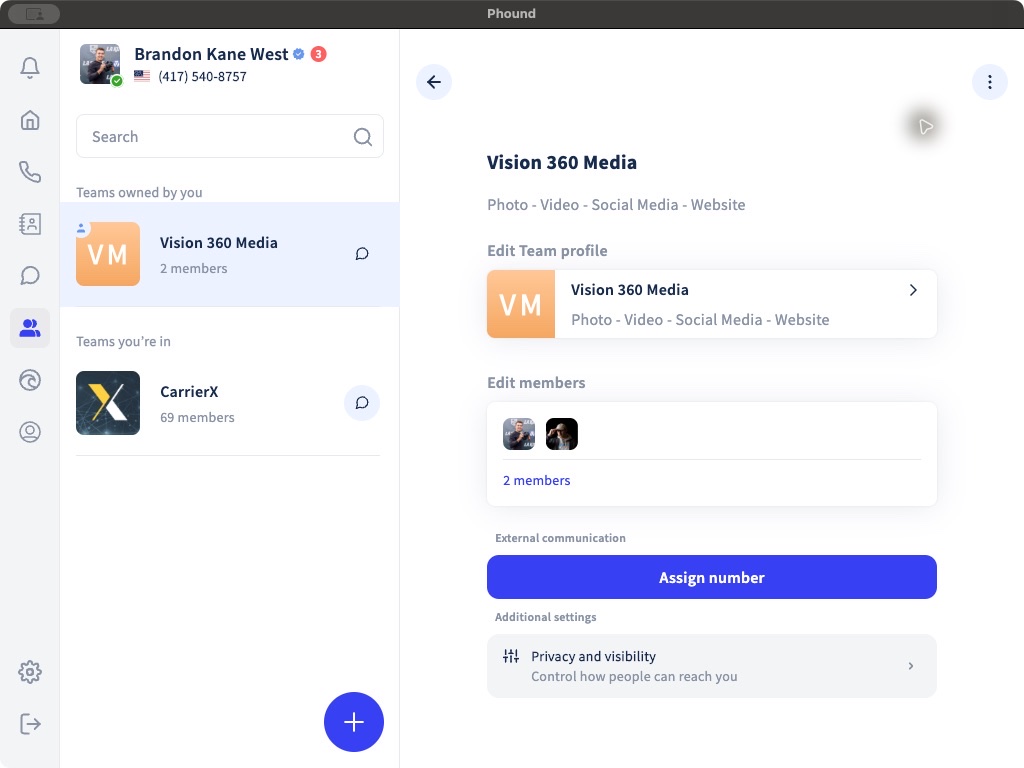The height and width of the screenshot is (768, 1024).
Task: Click '69 members' under CarrierX
Action: point(197,417)
